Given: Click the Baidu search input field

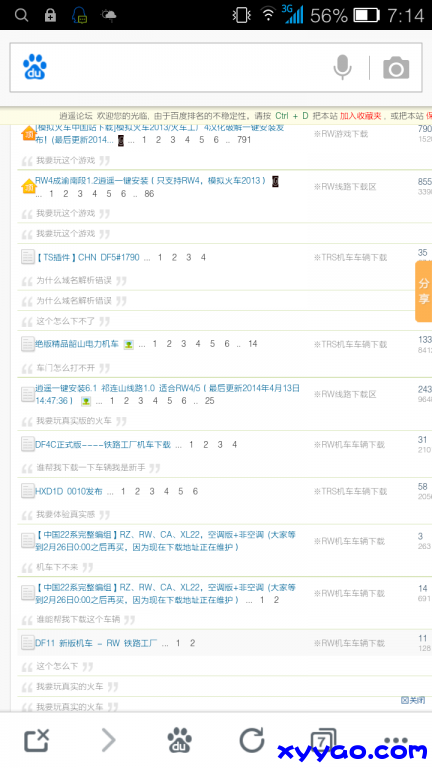Looking at the screenshot, I should [216, 68].
